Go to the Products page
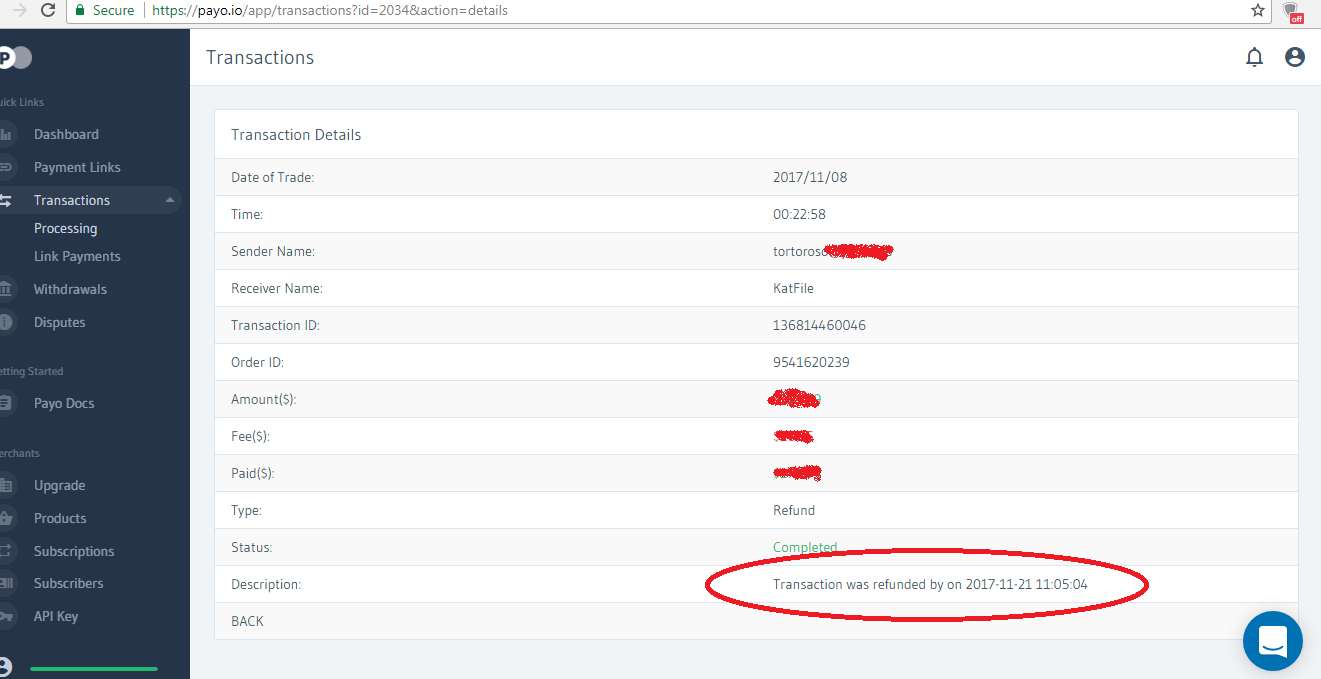Image resolution: width=1321 pixels, height=679 pixels. click(60, 518)
